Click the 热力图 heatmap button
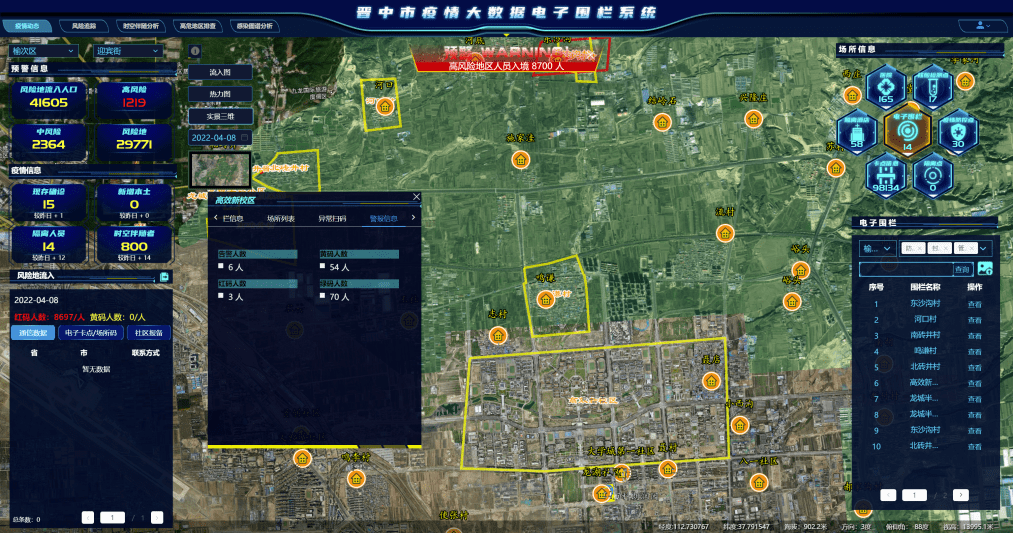Image resolution: width=1013 pixels, height=533 pixels. point(219,94)
